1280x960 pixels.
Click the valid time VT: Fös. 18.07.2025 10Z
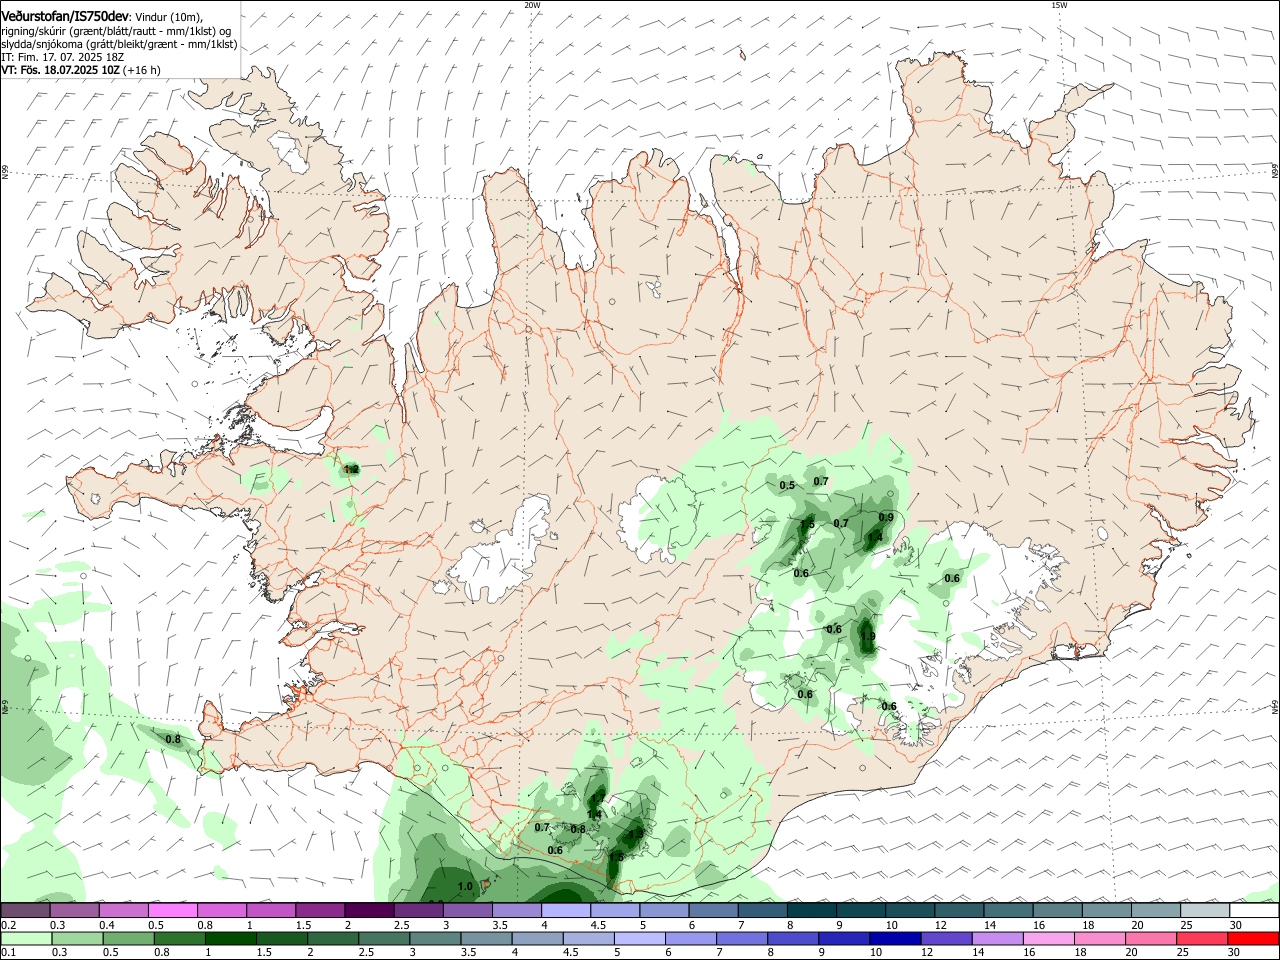[61, 70]
